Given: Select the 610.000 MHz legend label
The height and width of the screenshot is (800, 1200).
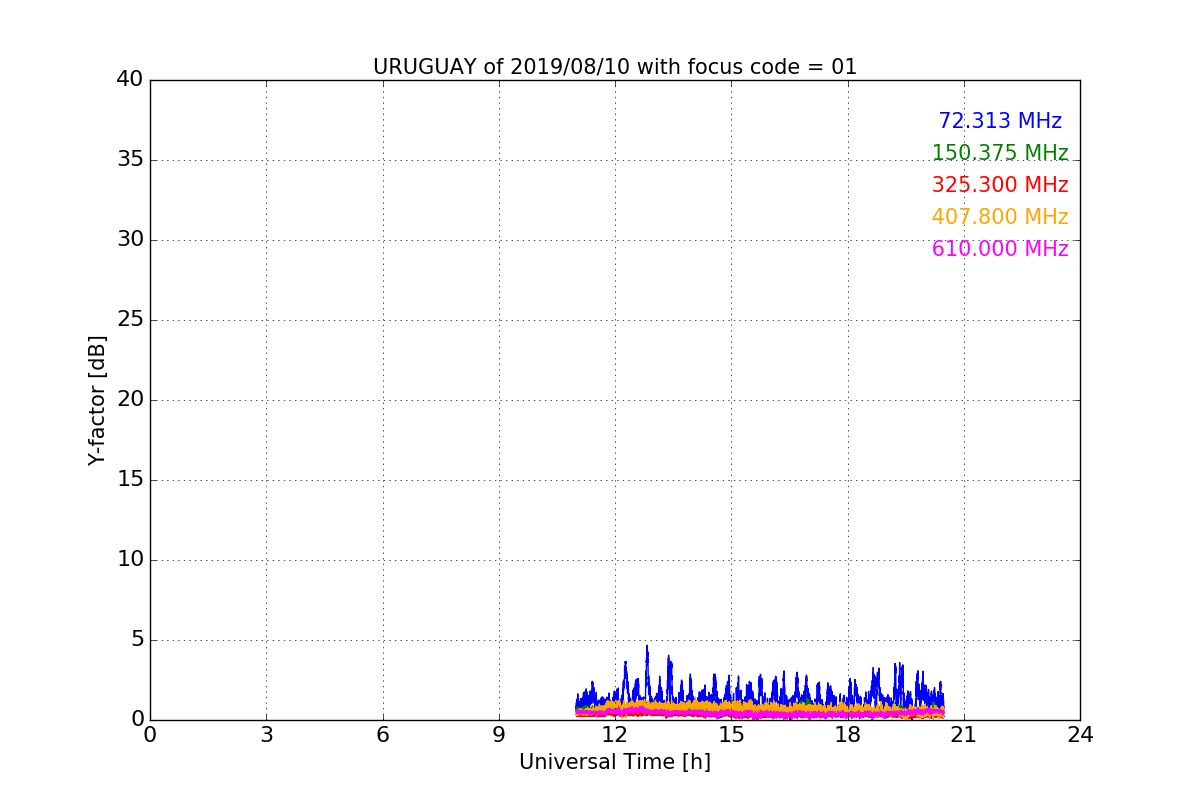Looking at the screenshot, I should pos(1000,249).
